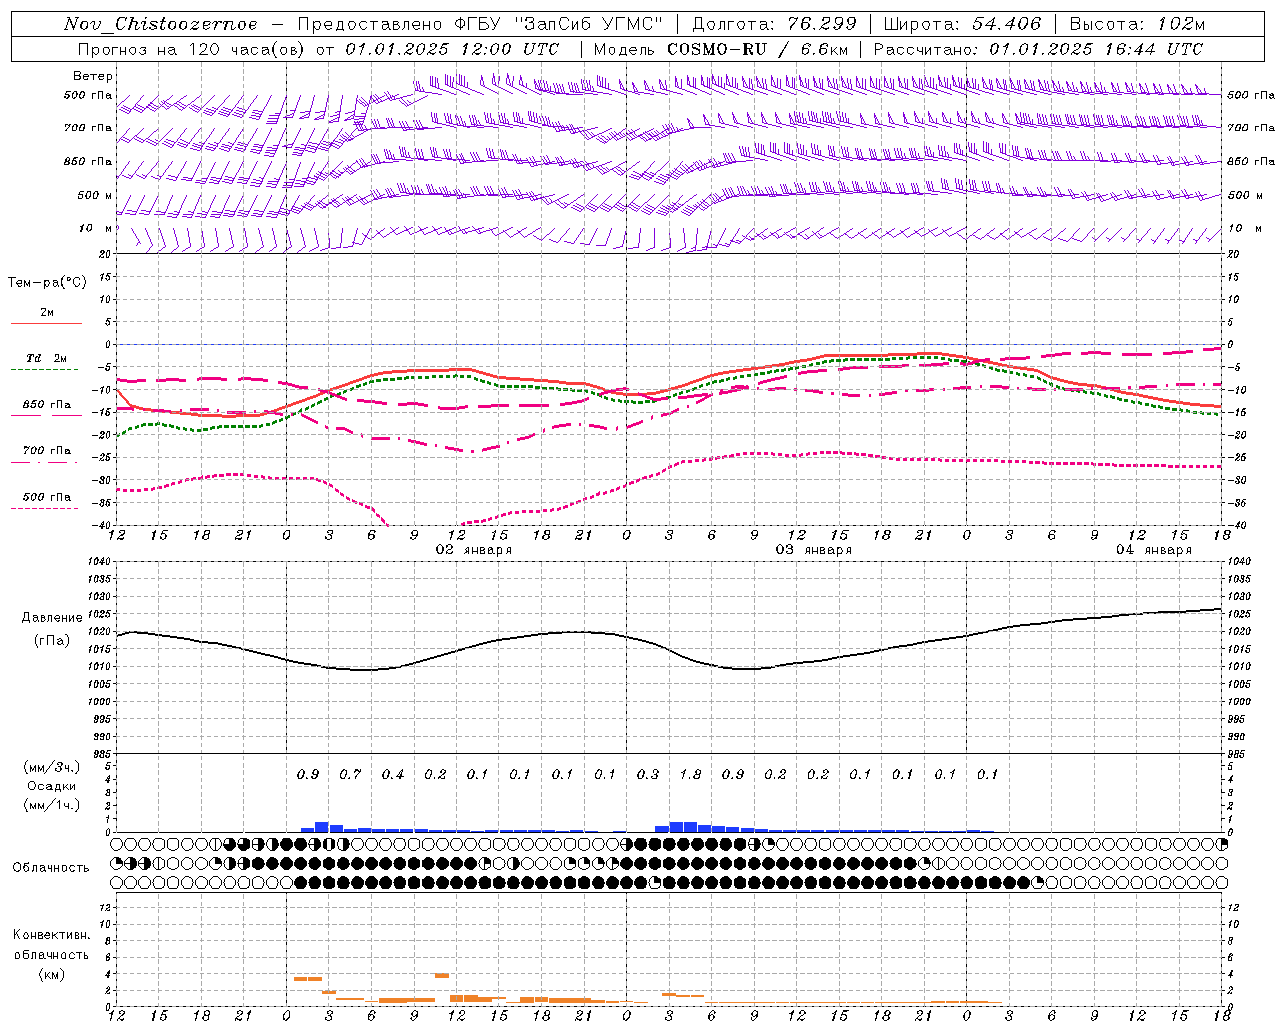
Task: Click the (мм/3ч.) precipitation unit label
Action: (52, 767)
